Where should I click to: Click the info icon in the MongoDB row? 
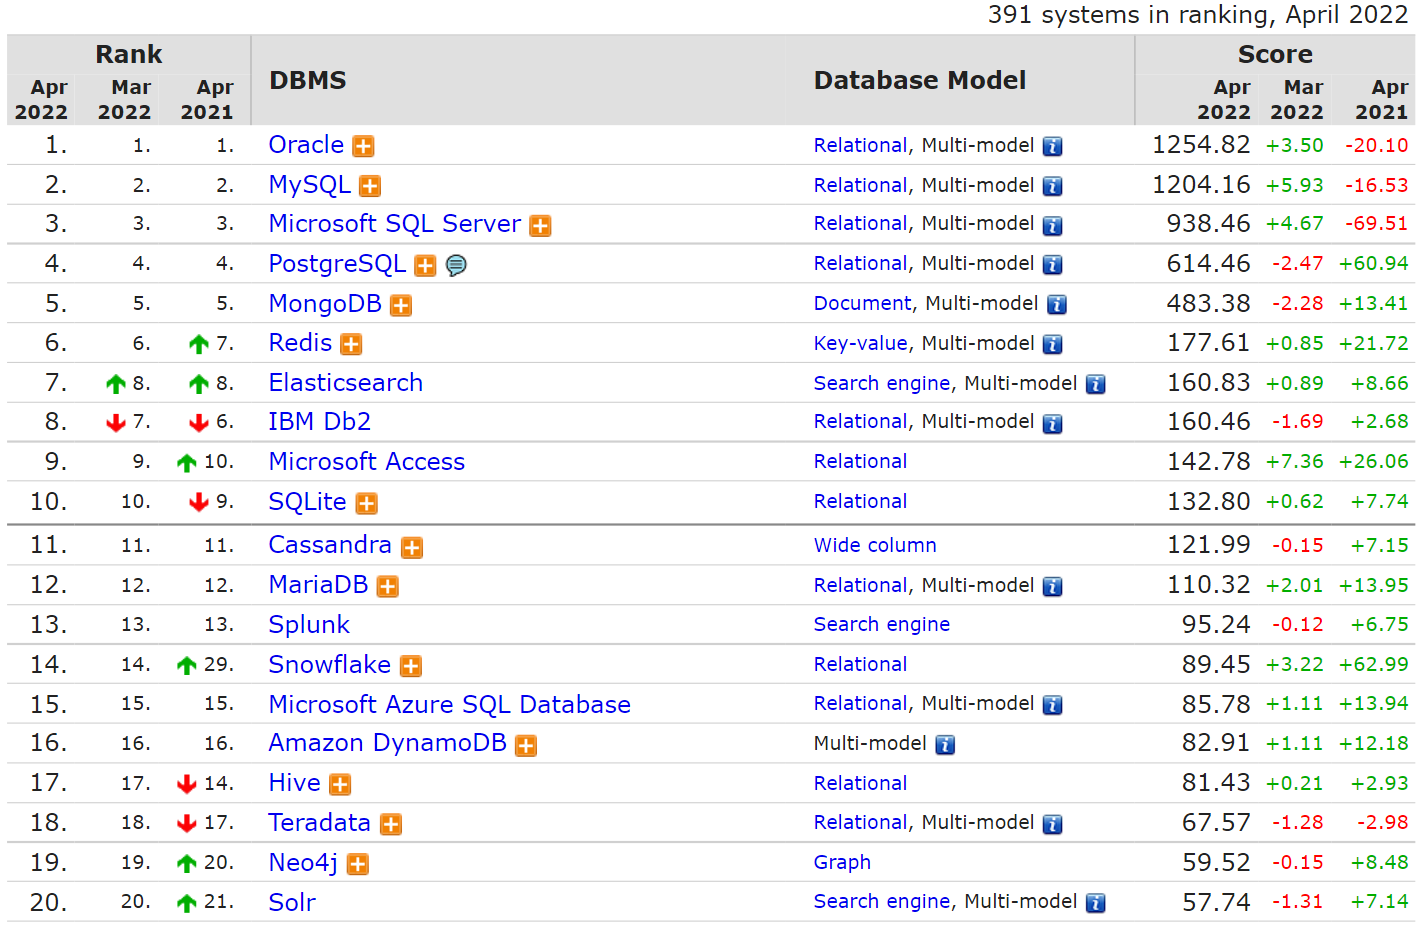pos(1056,305)
